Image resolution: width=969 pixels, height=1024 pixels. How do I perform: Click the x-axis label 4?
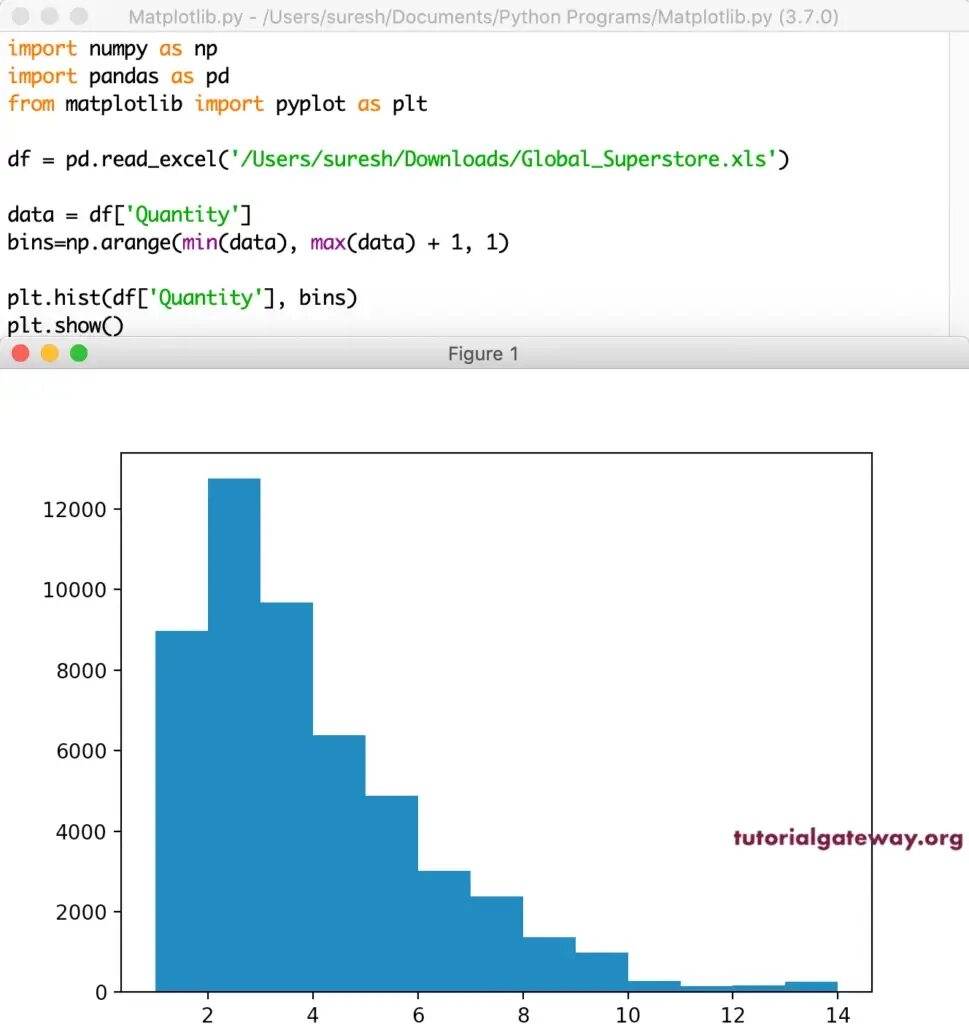313,1014
